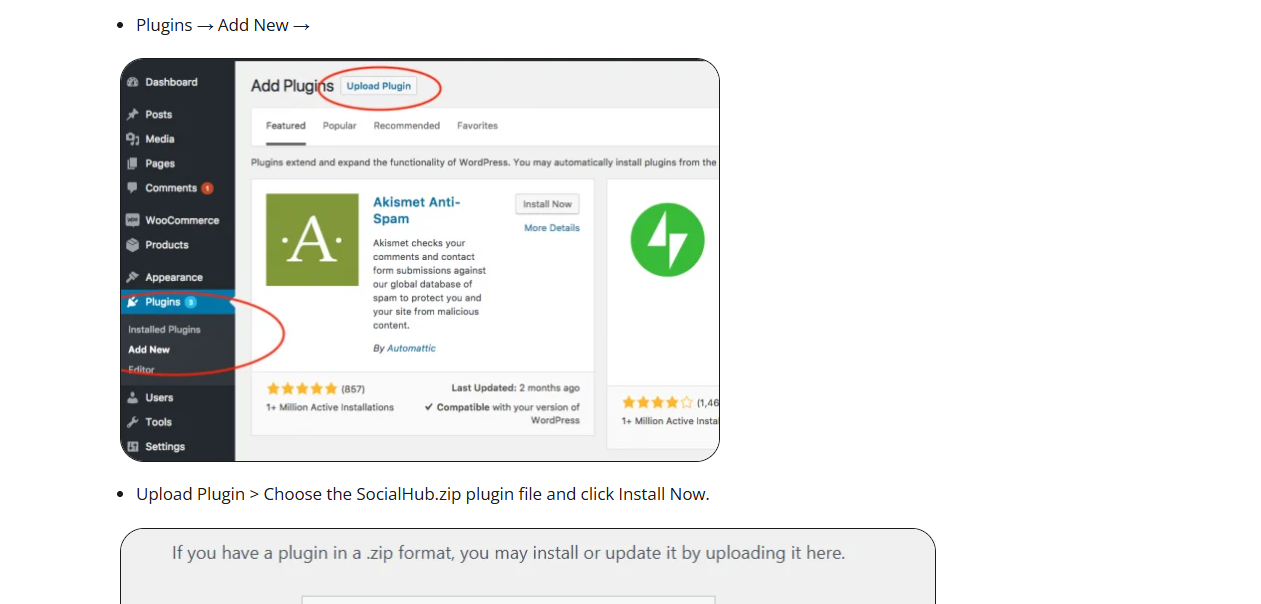This screenshot has height=604, width=1261.
Task: Click the Appearance brush icon
Action: pyautogui.click(x=133, y=277)
